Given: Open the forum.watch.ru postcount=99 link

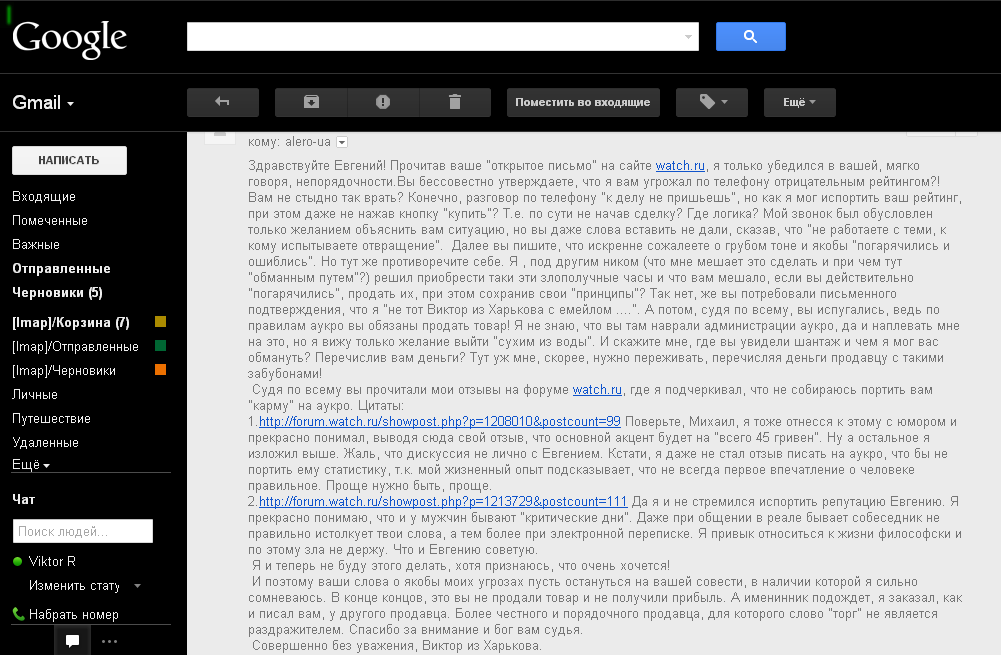Looking at the screenshot, I should coord(440,422).
